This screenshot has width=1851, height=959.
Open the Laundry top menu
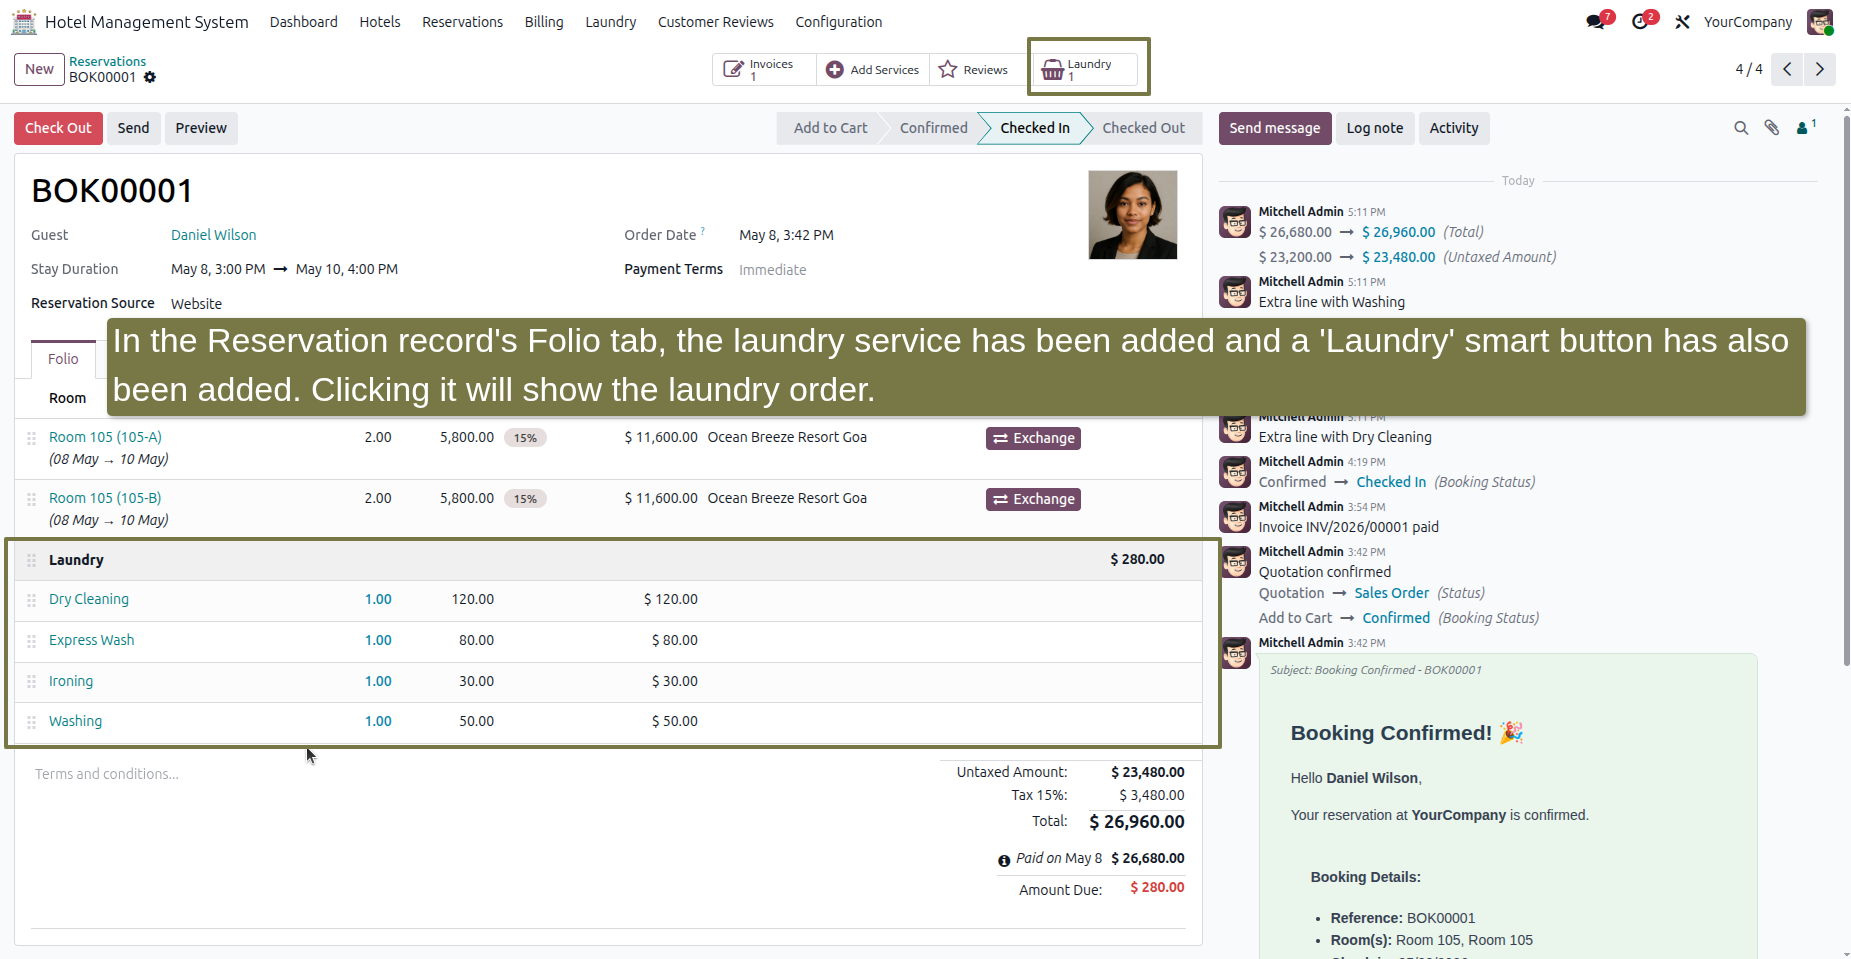point(611,22)
